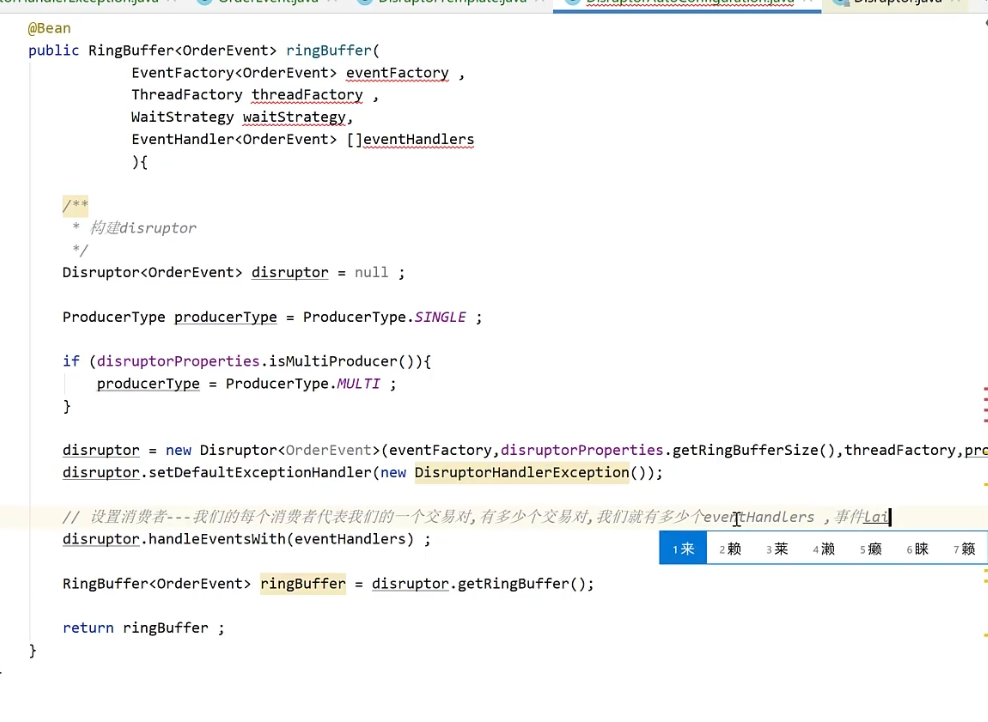This screenshot has width=988, height=722.
Task: Open the Disruptor.java editor tab
Action: pyautogui.click(x=897, y=3)
